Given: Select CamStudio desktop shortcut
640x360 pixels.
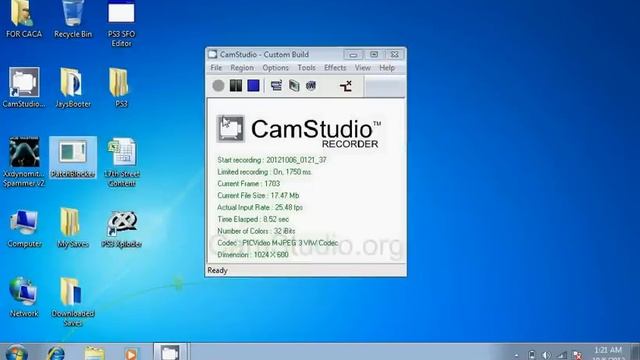Looking at the screenshot, I should pos(24,88).
